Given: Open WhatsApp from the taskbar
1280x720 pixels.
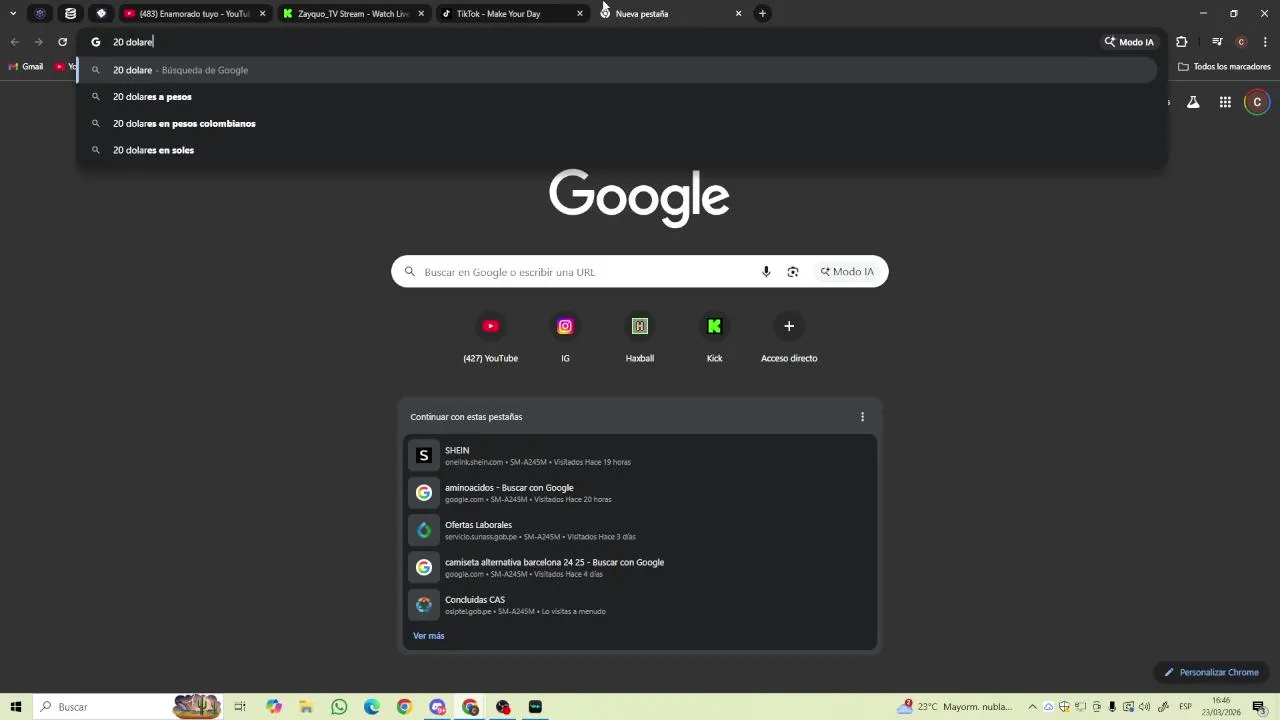Looking at the screenshot, I should [x=339, y=707].
